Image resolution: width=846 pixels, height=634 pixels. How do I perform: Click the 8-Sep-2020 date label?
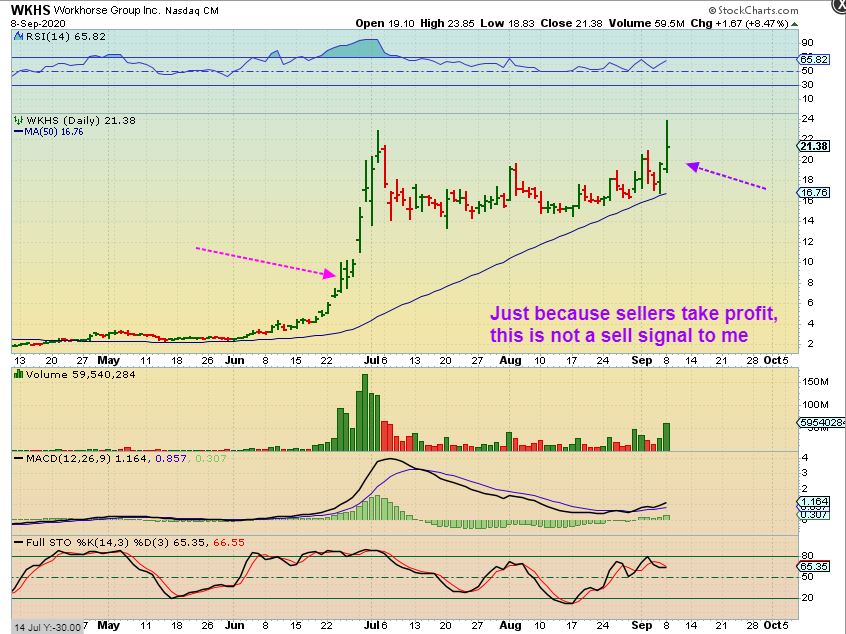38,24
